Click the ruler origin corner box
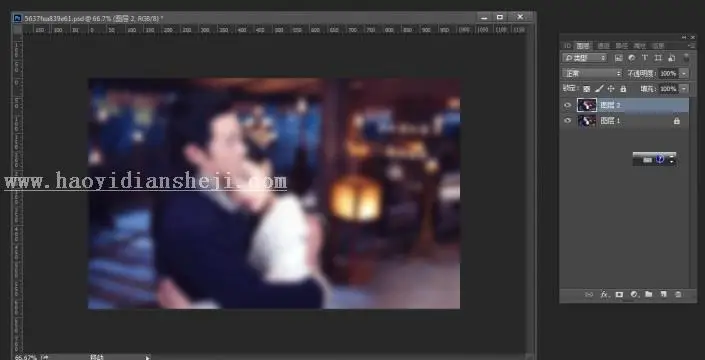The height and width of the screenshot is (360, 705). 18,30
